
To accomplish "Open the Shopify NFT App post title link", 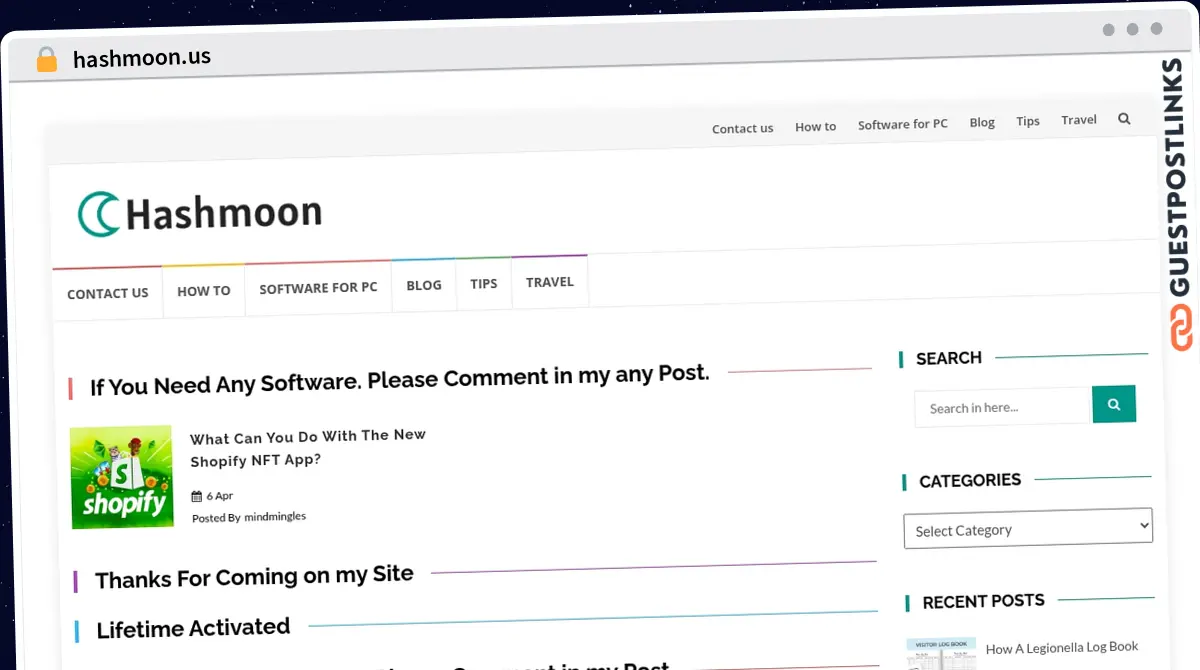I will [x=307, y=447].
